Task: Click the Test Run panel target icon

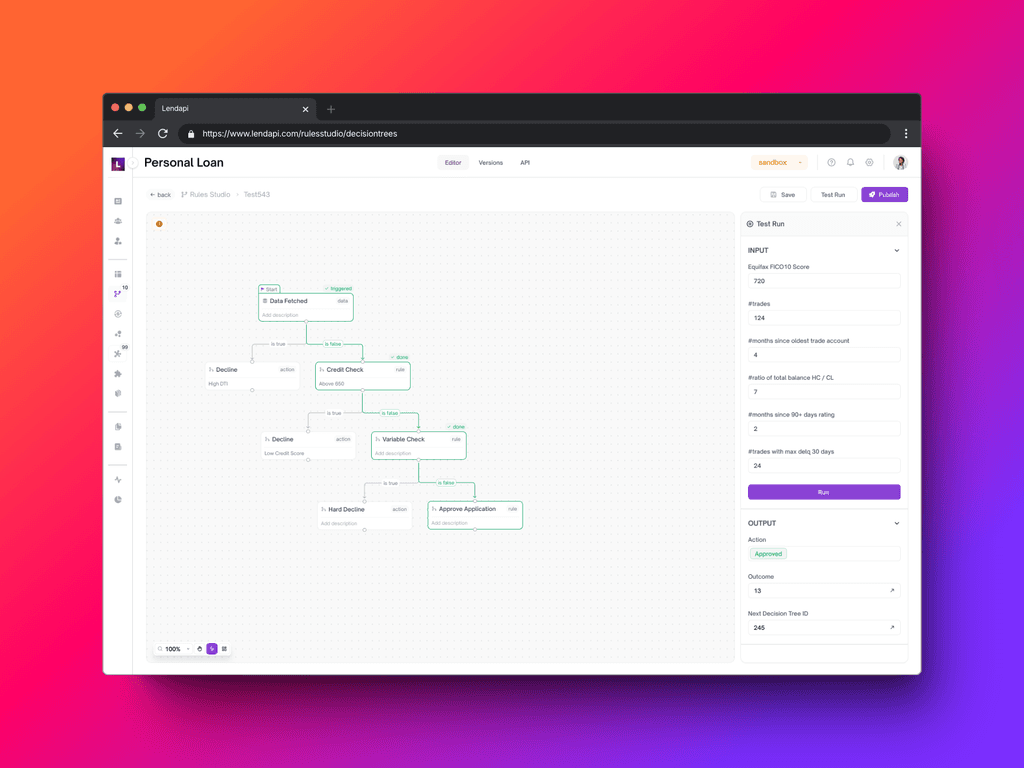Action: 750,224
